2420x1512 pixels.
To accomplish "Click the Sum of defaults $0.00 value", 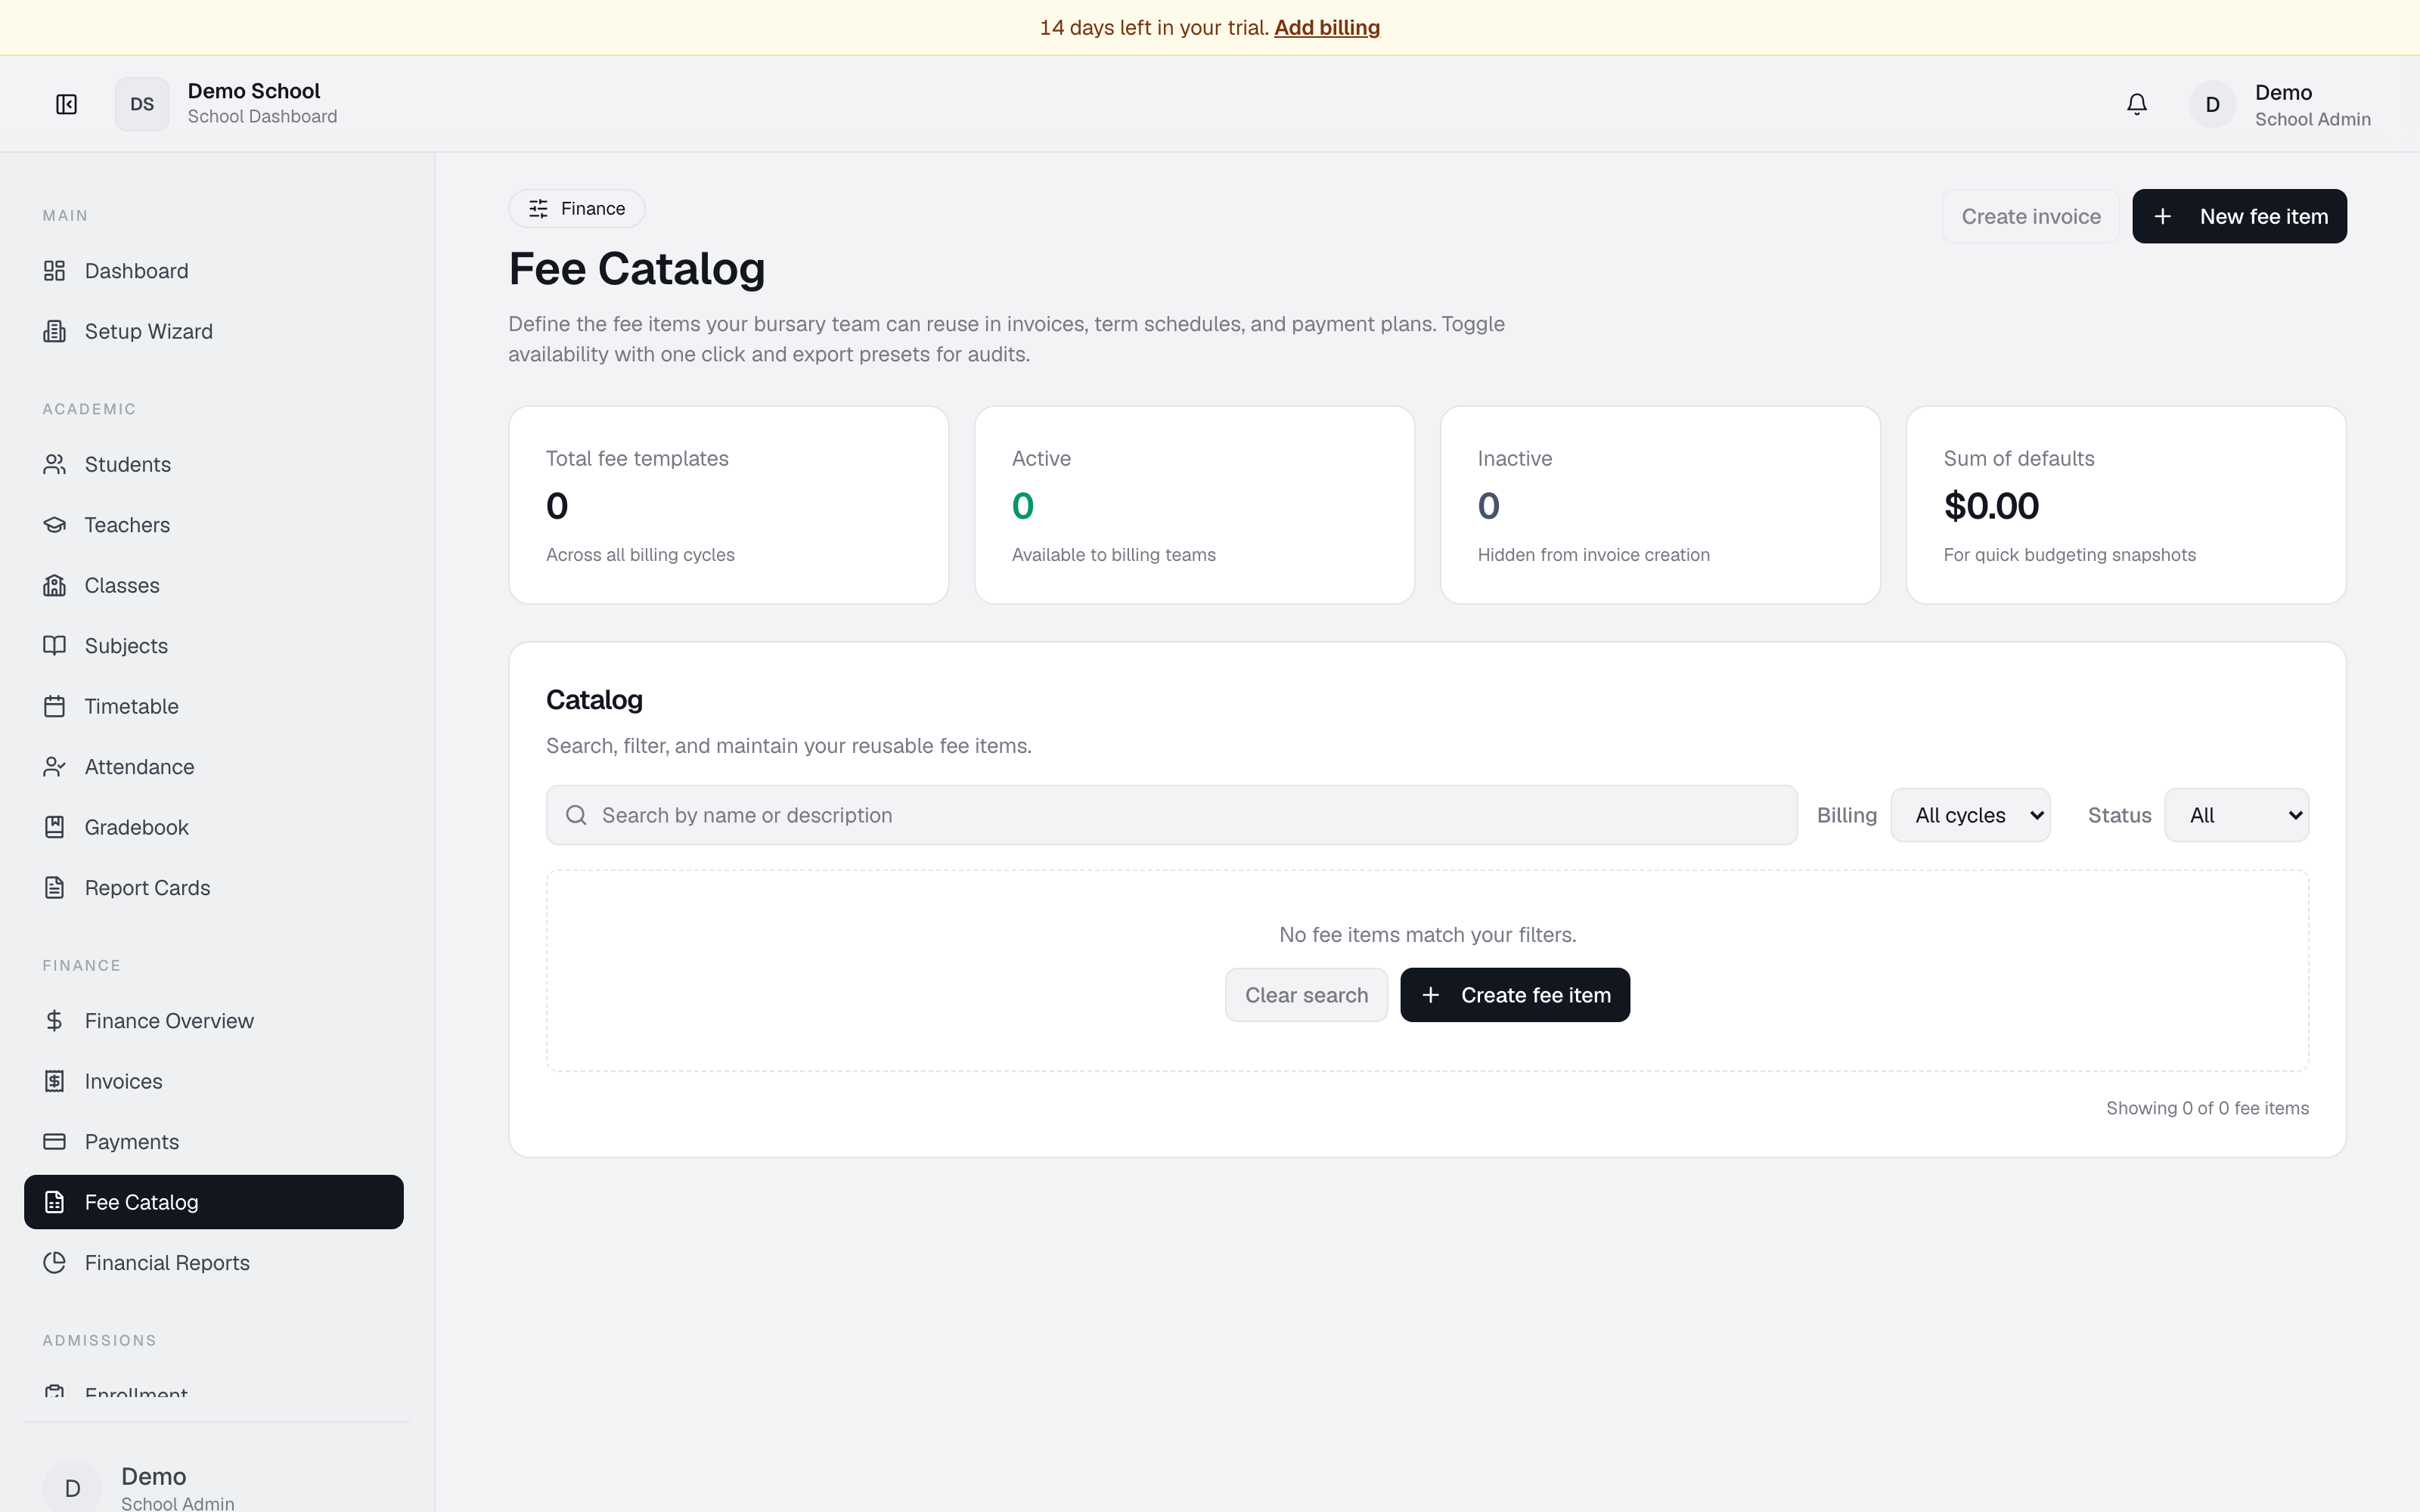I will pos(1991,506).
